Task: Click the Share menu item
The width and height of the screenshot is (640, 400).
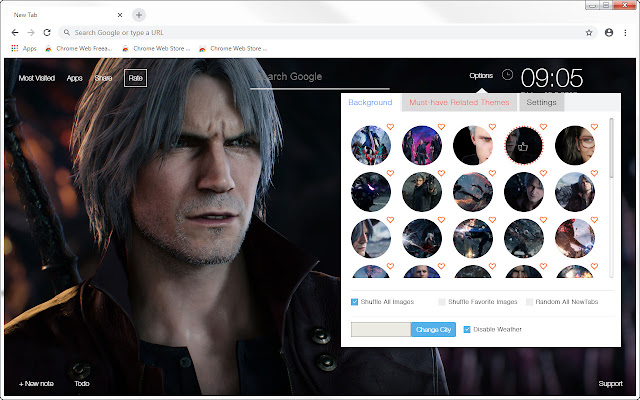Action: pos(103,78)
